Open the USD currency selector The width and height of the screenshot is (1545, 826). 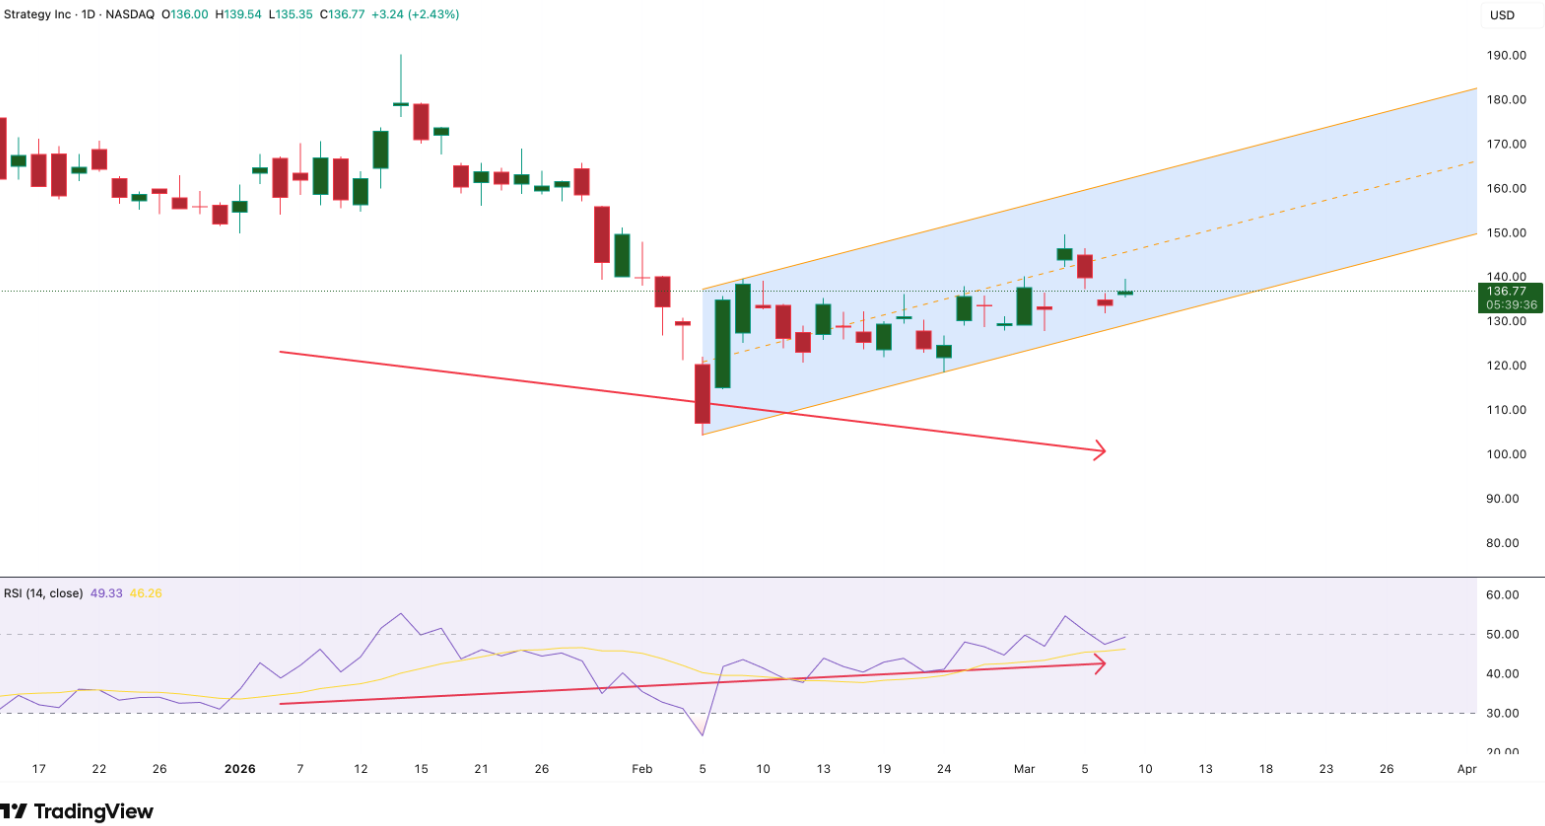(1502, 15)
